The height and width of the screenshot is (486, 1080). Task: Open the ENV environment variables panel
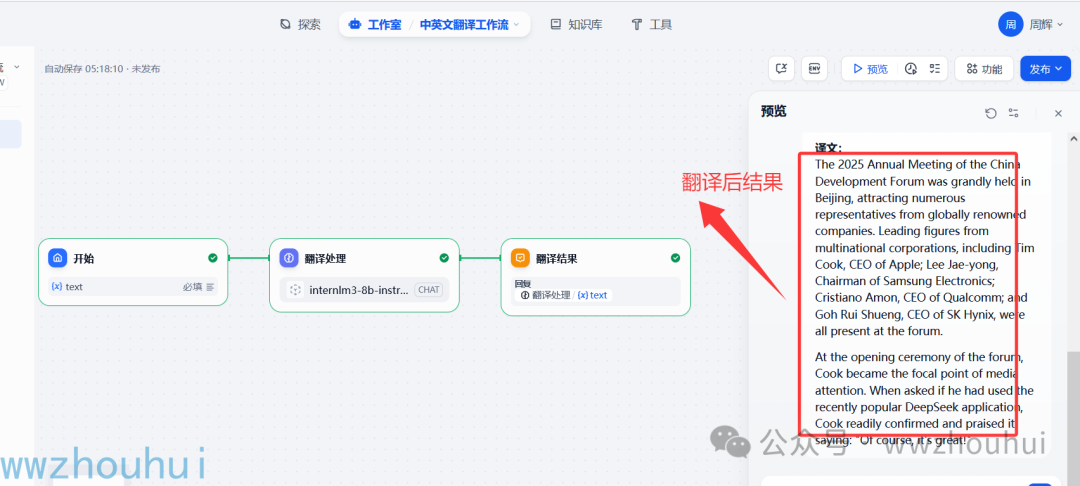coord(815,69)
